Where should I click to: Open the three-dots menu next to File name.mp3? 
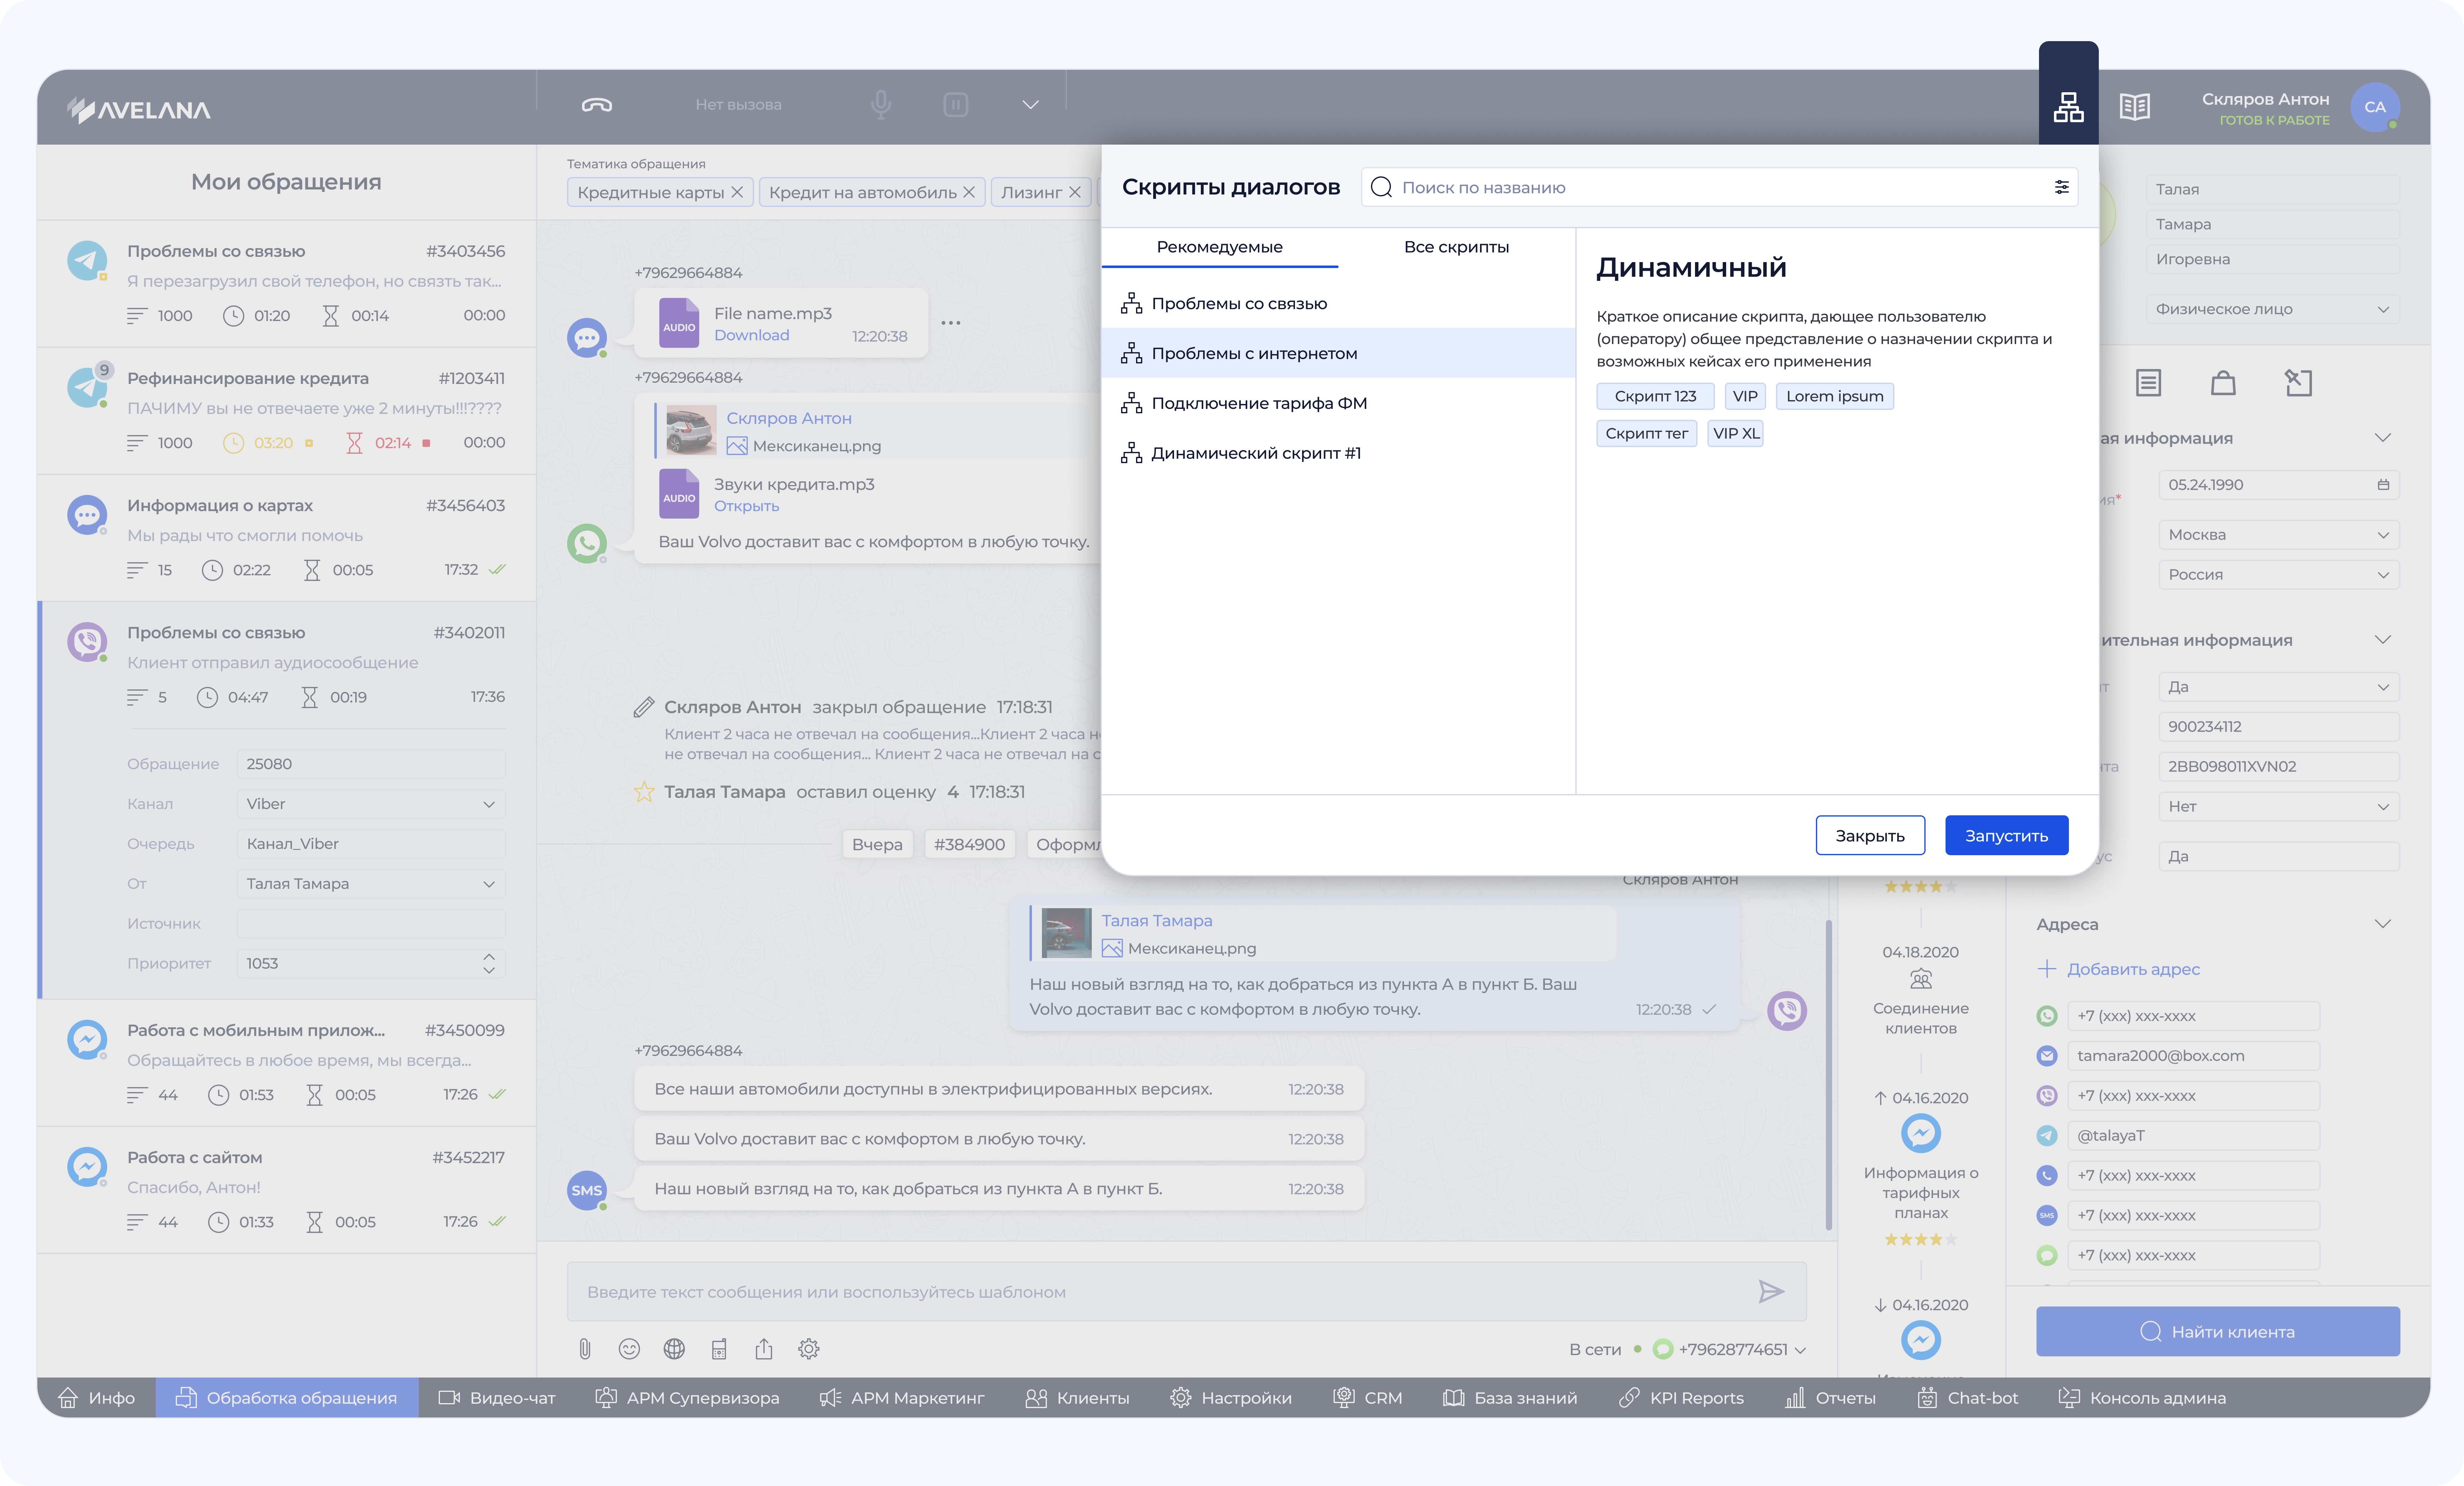click(x=951, y=323)
